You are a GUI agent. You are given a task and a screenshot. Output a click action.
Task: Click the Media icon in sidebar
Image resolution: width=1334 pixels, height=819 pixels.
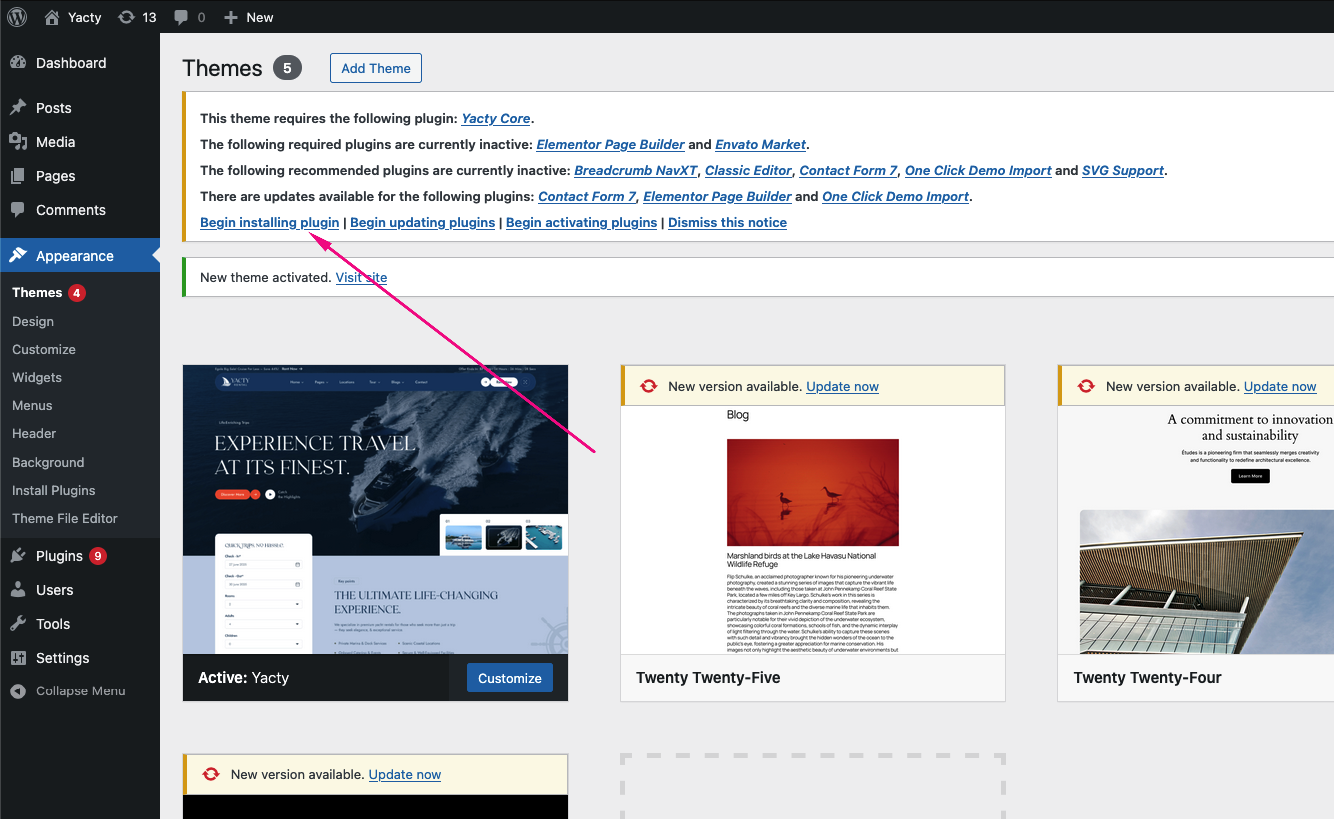(18, 142)
